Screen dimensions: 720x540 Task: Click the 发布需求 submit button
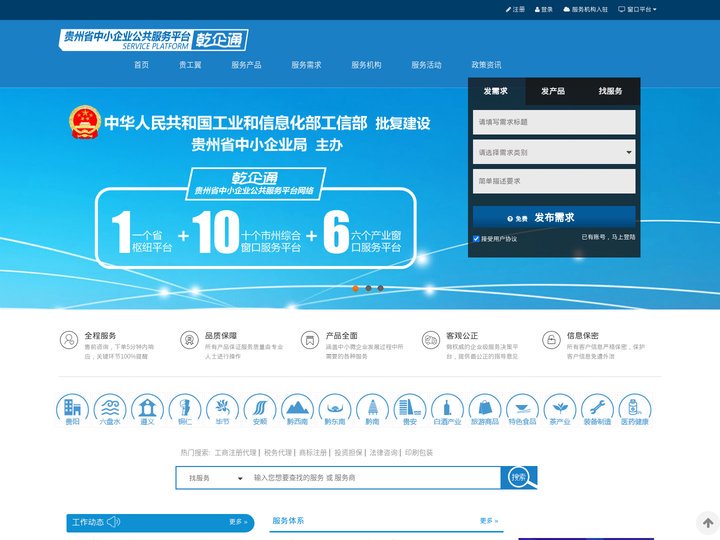pos(554,218)
